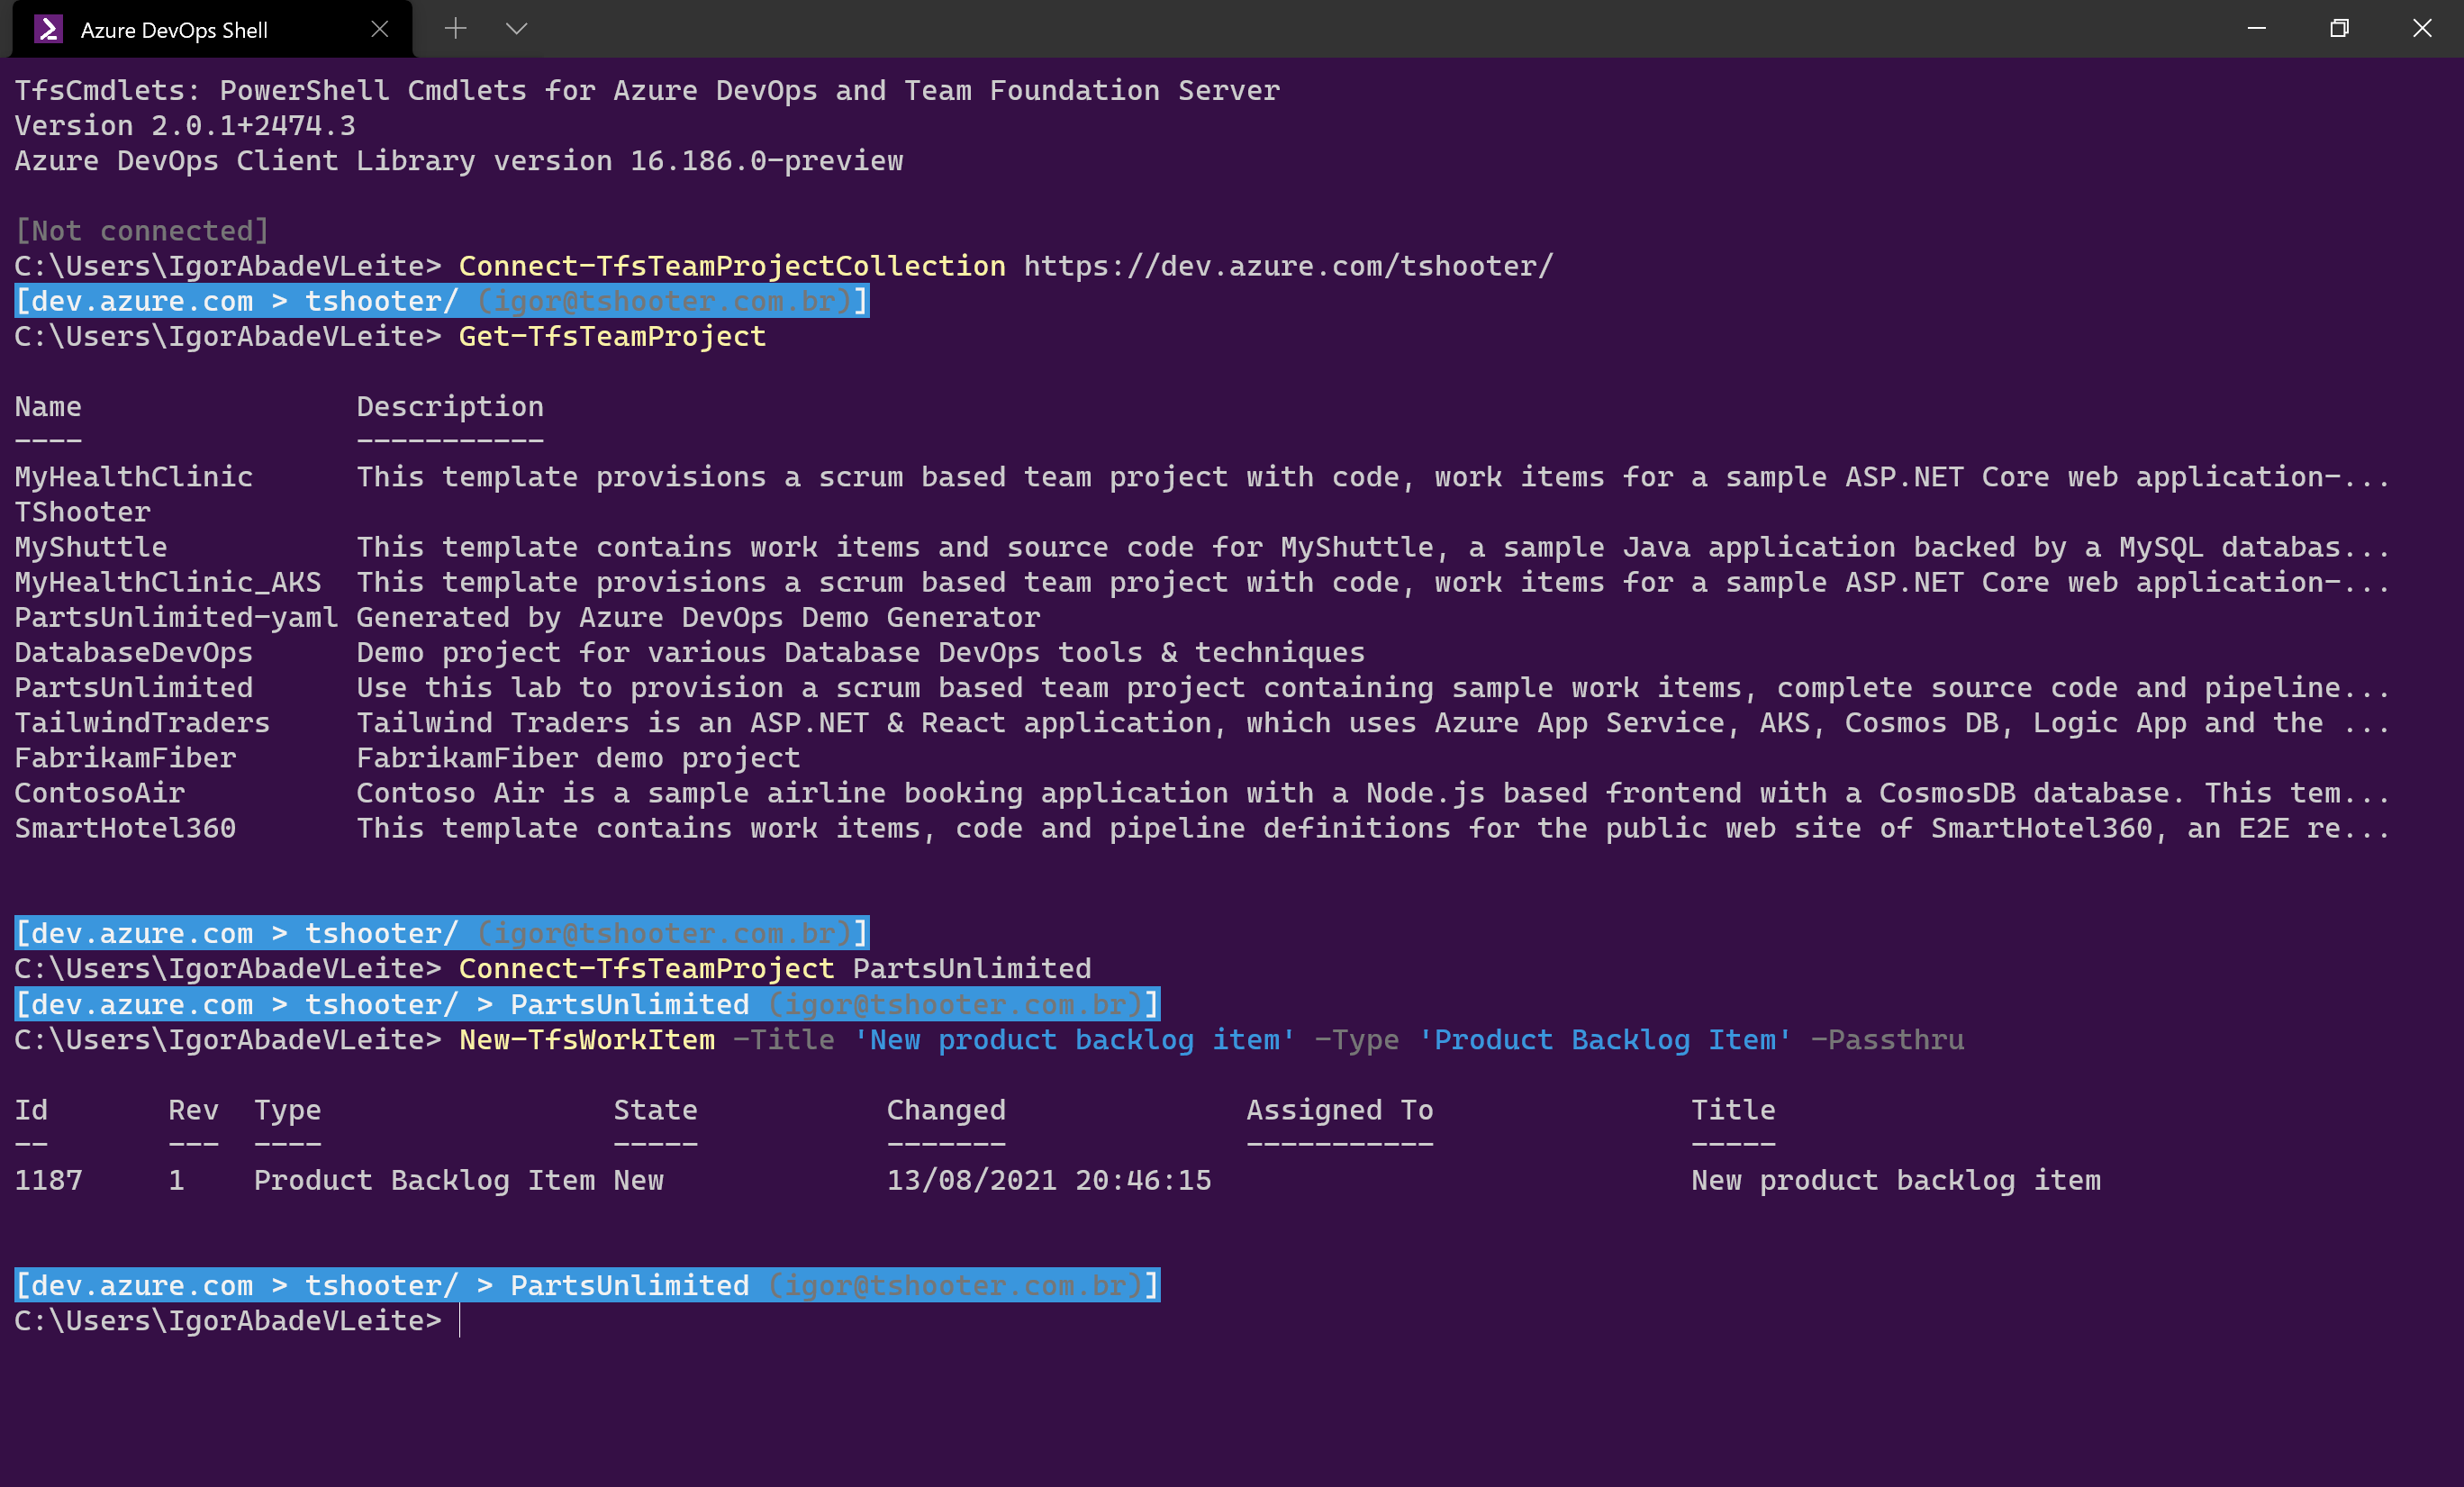Click the PartsUnlimited row in project list
Screen dimensions: 2464x1487
(1202, 688)
